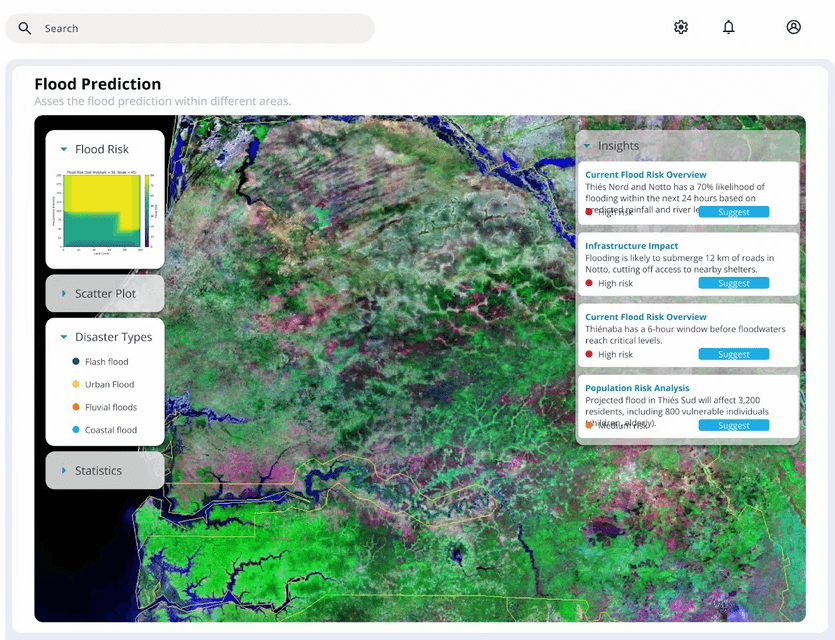The width and height of the screenshot is (835, 640).
Task: Select the Coastal flood blue dot
Action: [x=76, y=429]
